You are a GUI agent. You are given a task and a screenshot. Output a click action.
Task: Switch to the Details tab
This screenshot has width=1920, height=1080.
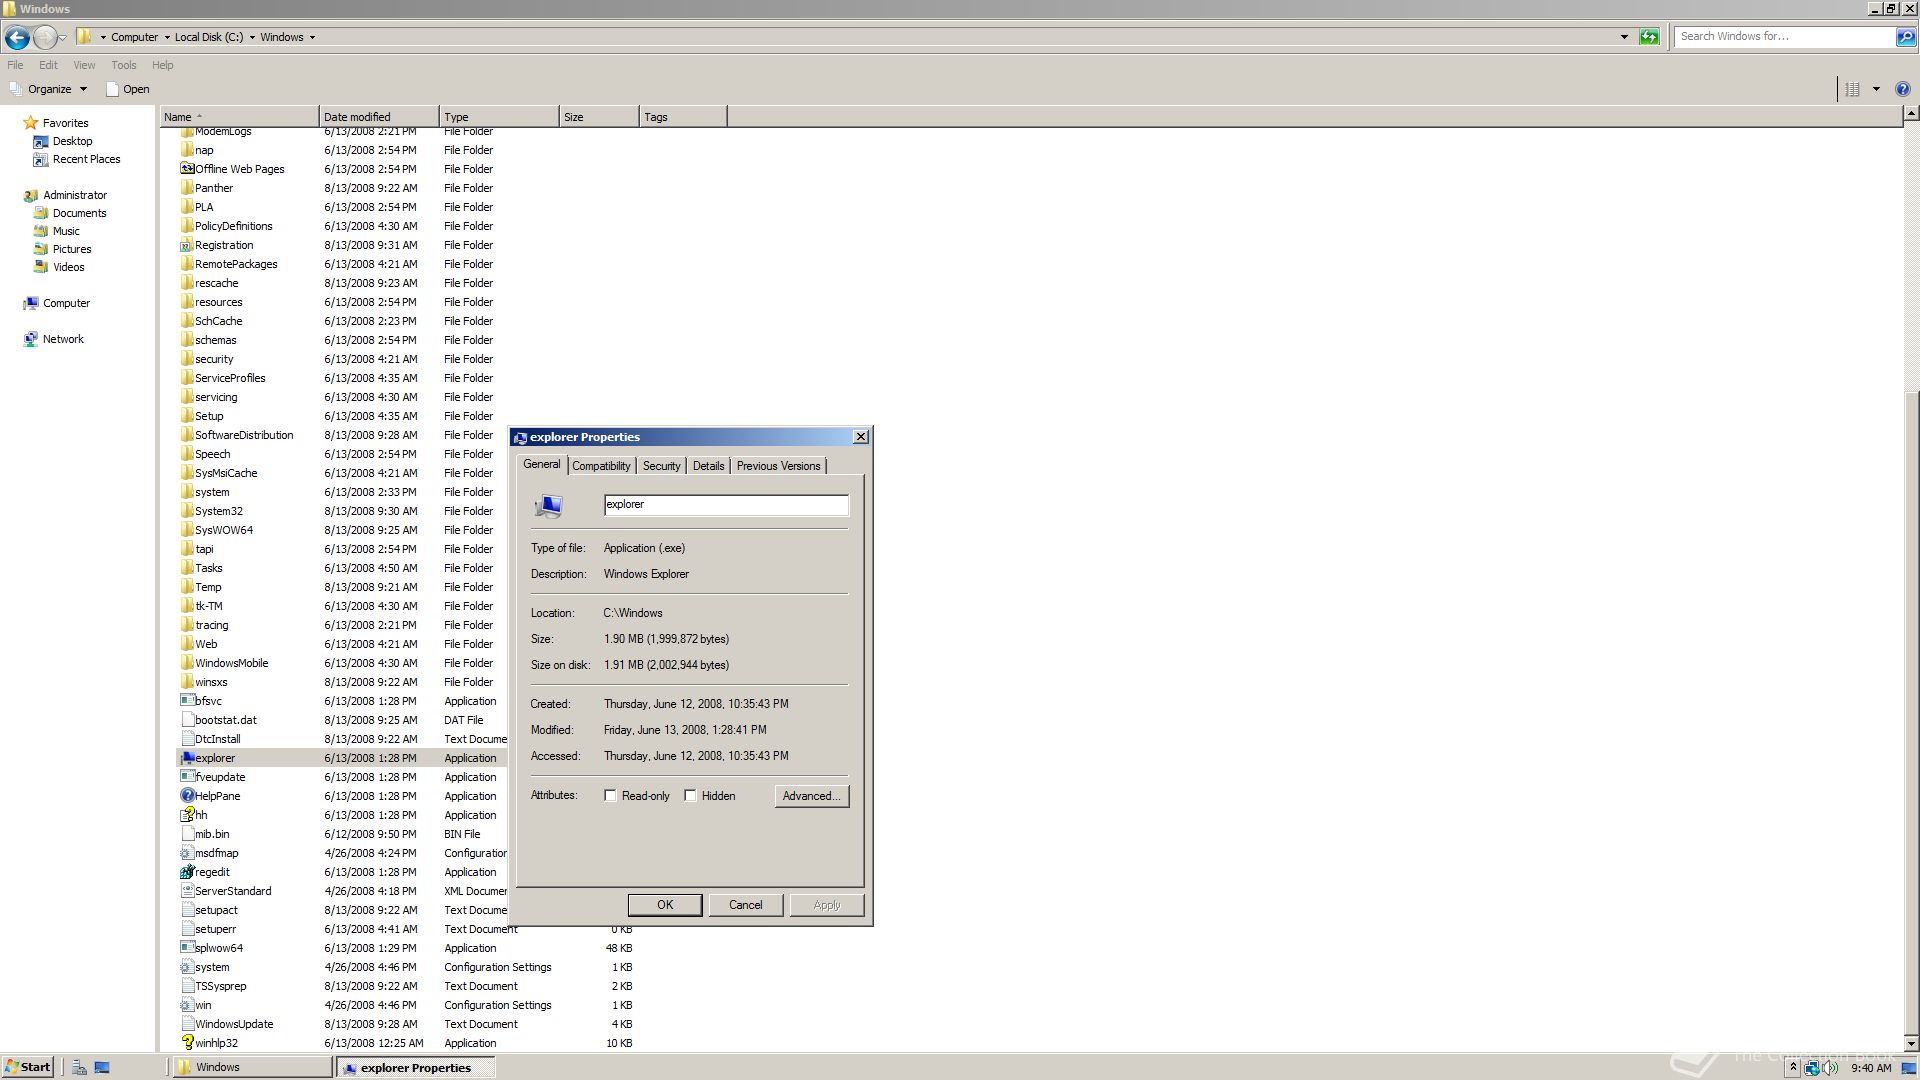[708, 466]
